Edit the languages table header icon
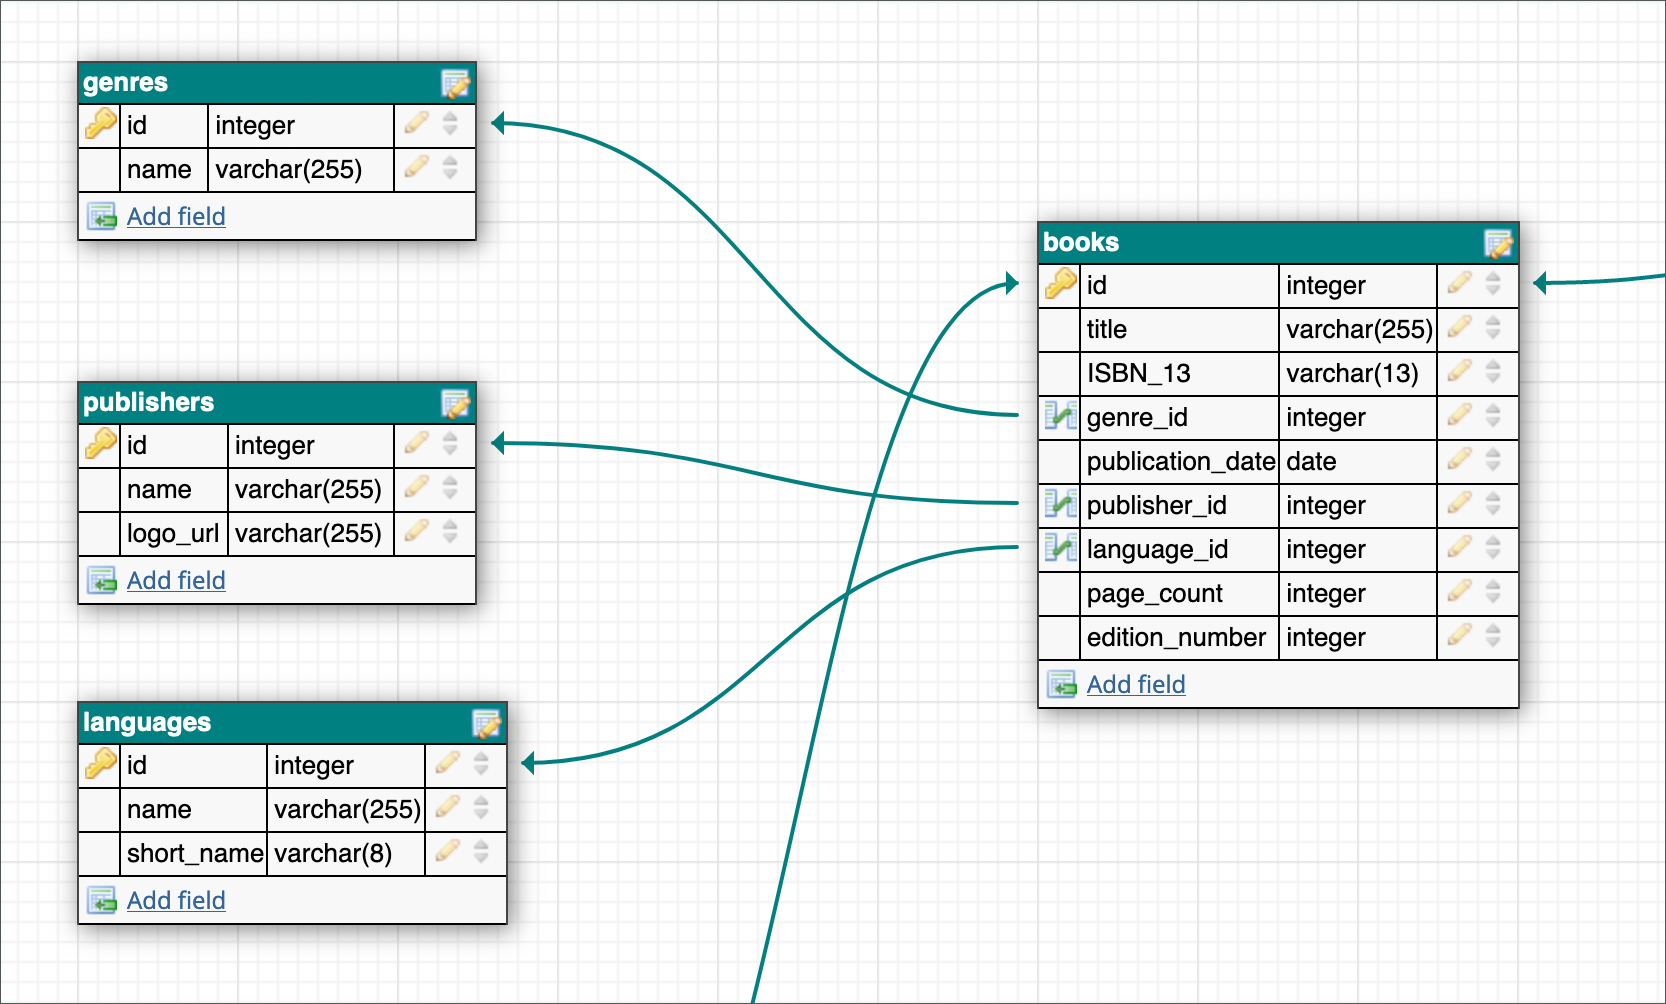The width and height of the screenshot is (1666, 1004). 486,724
